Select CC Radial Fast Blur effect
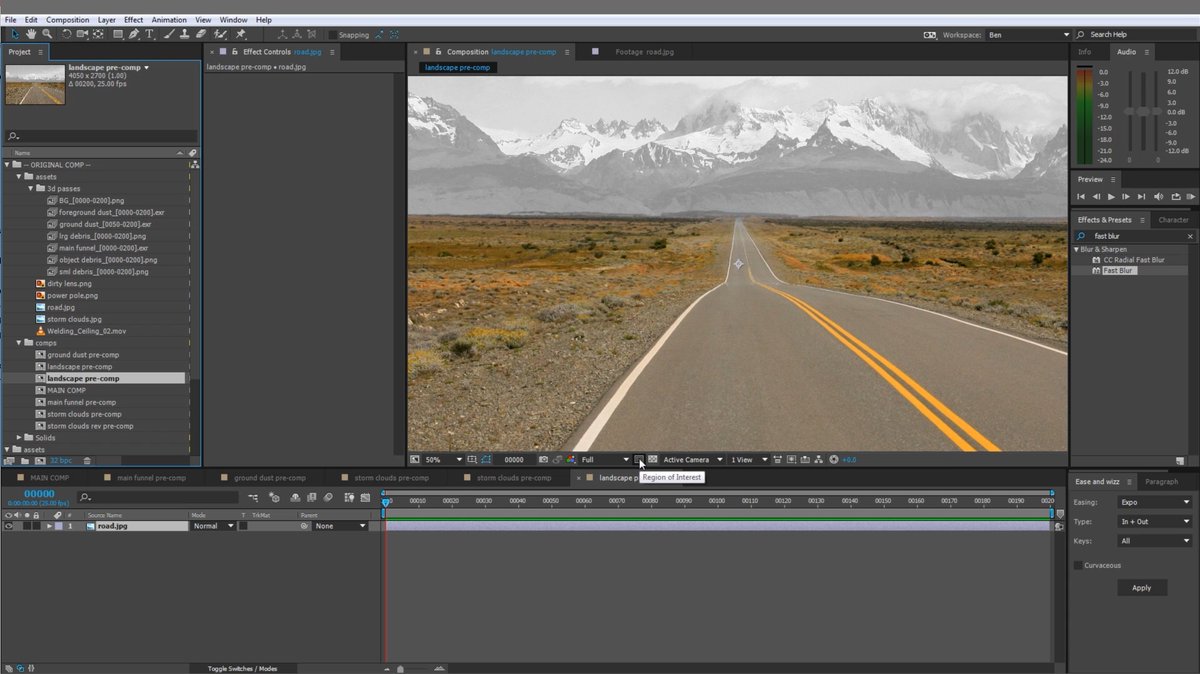This screenshot has width=1200, height=674. [x=1134, y=259]
